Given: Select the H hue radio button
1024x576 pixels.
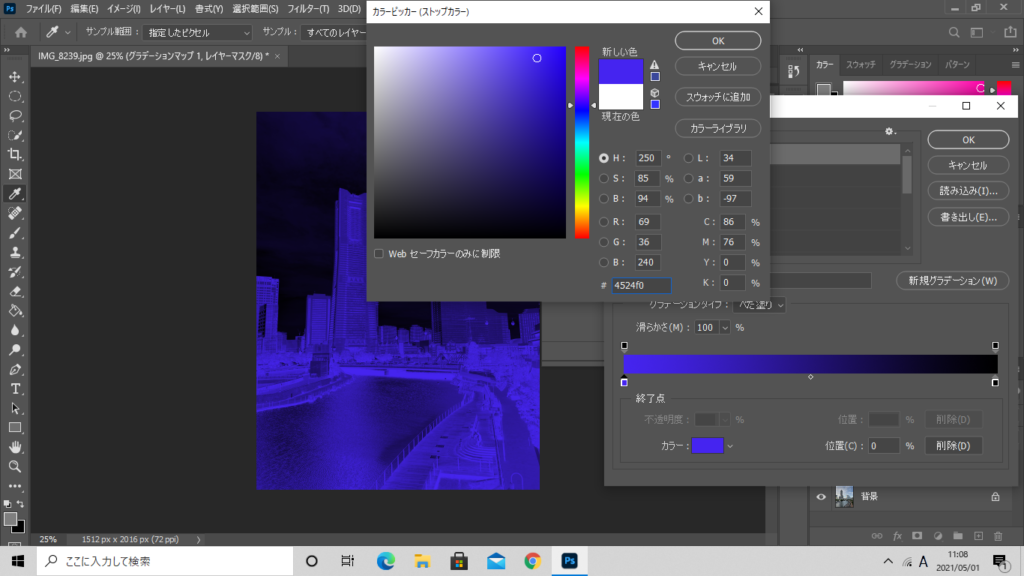Looking at the screenshot, I should click(603, 158).
